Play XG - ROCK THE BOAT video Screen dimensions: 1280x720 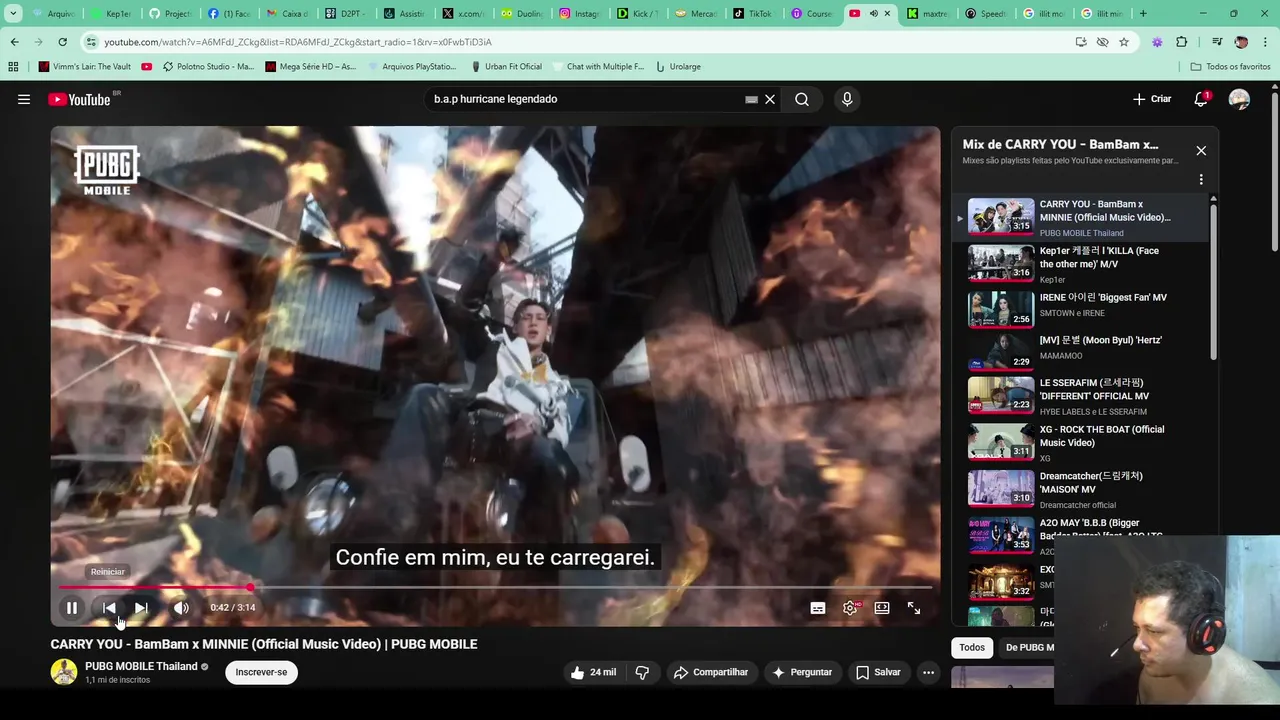(1081, 442)
